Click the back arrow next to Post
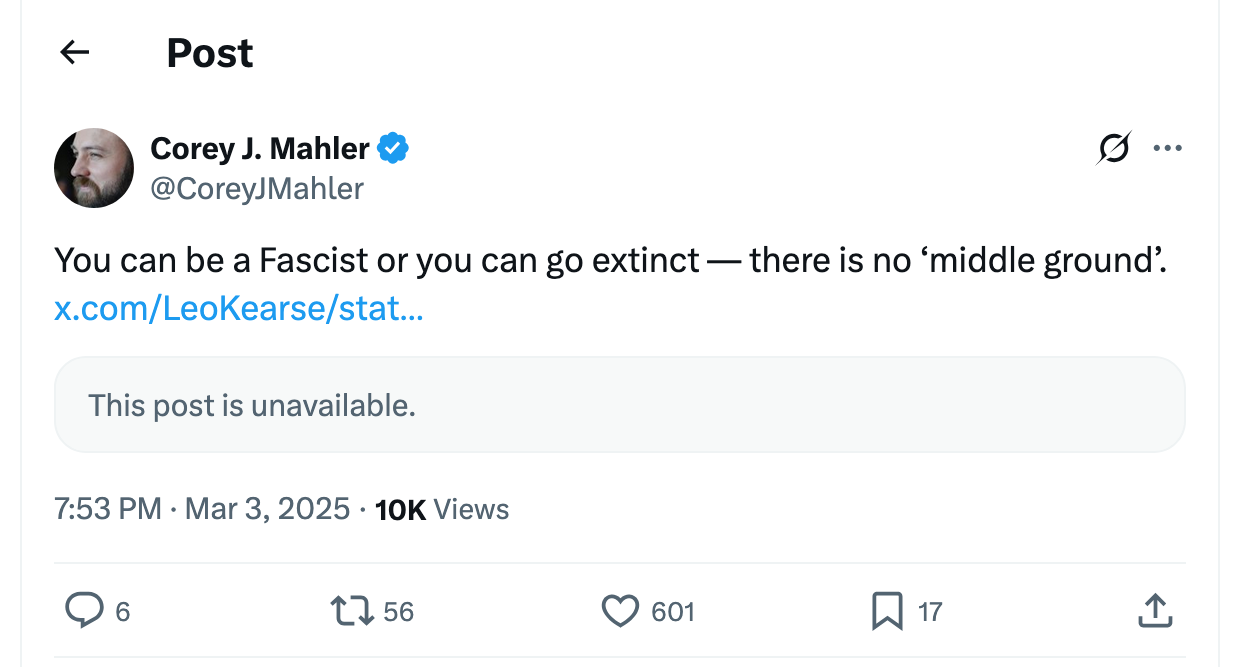This screenshot has width=1237, height=667. click(x=75, y=53)
